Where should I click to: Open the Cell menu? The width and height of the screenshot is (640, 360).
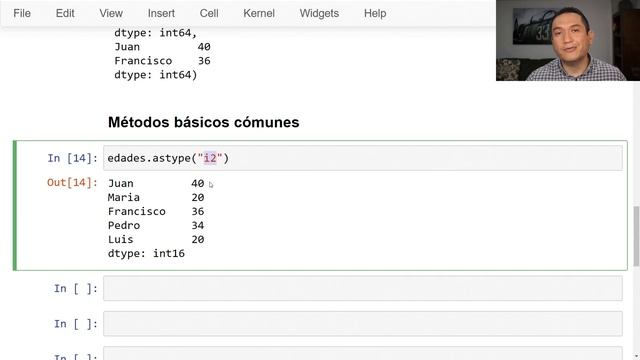point(209,13)
